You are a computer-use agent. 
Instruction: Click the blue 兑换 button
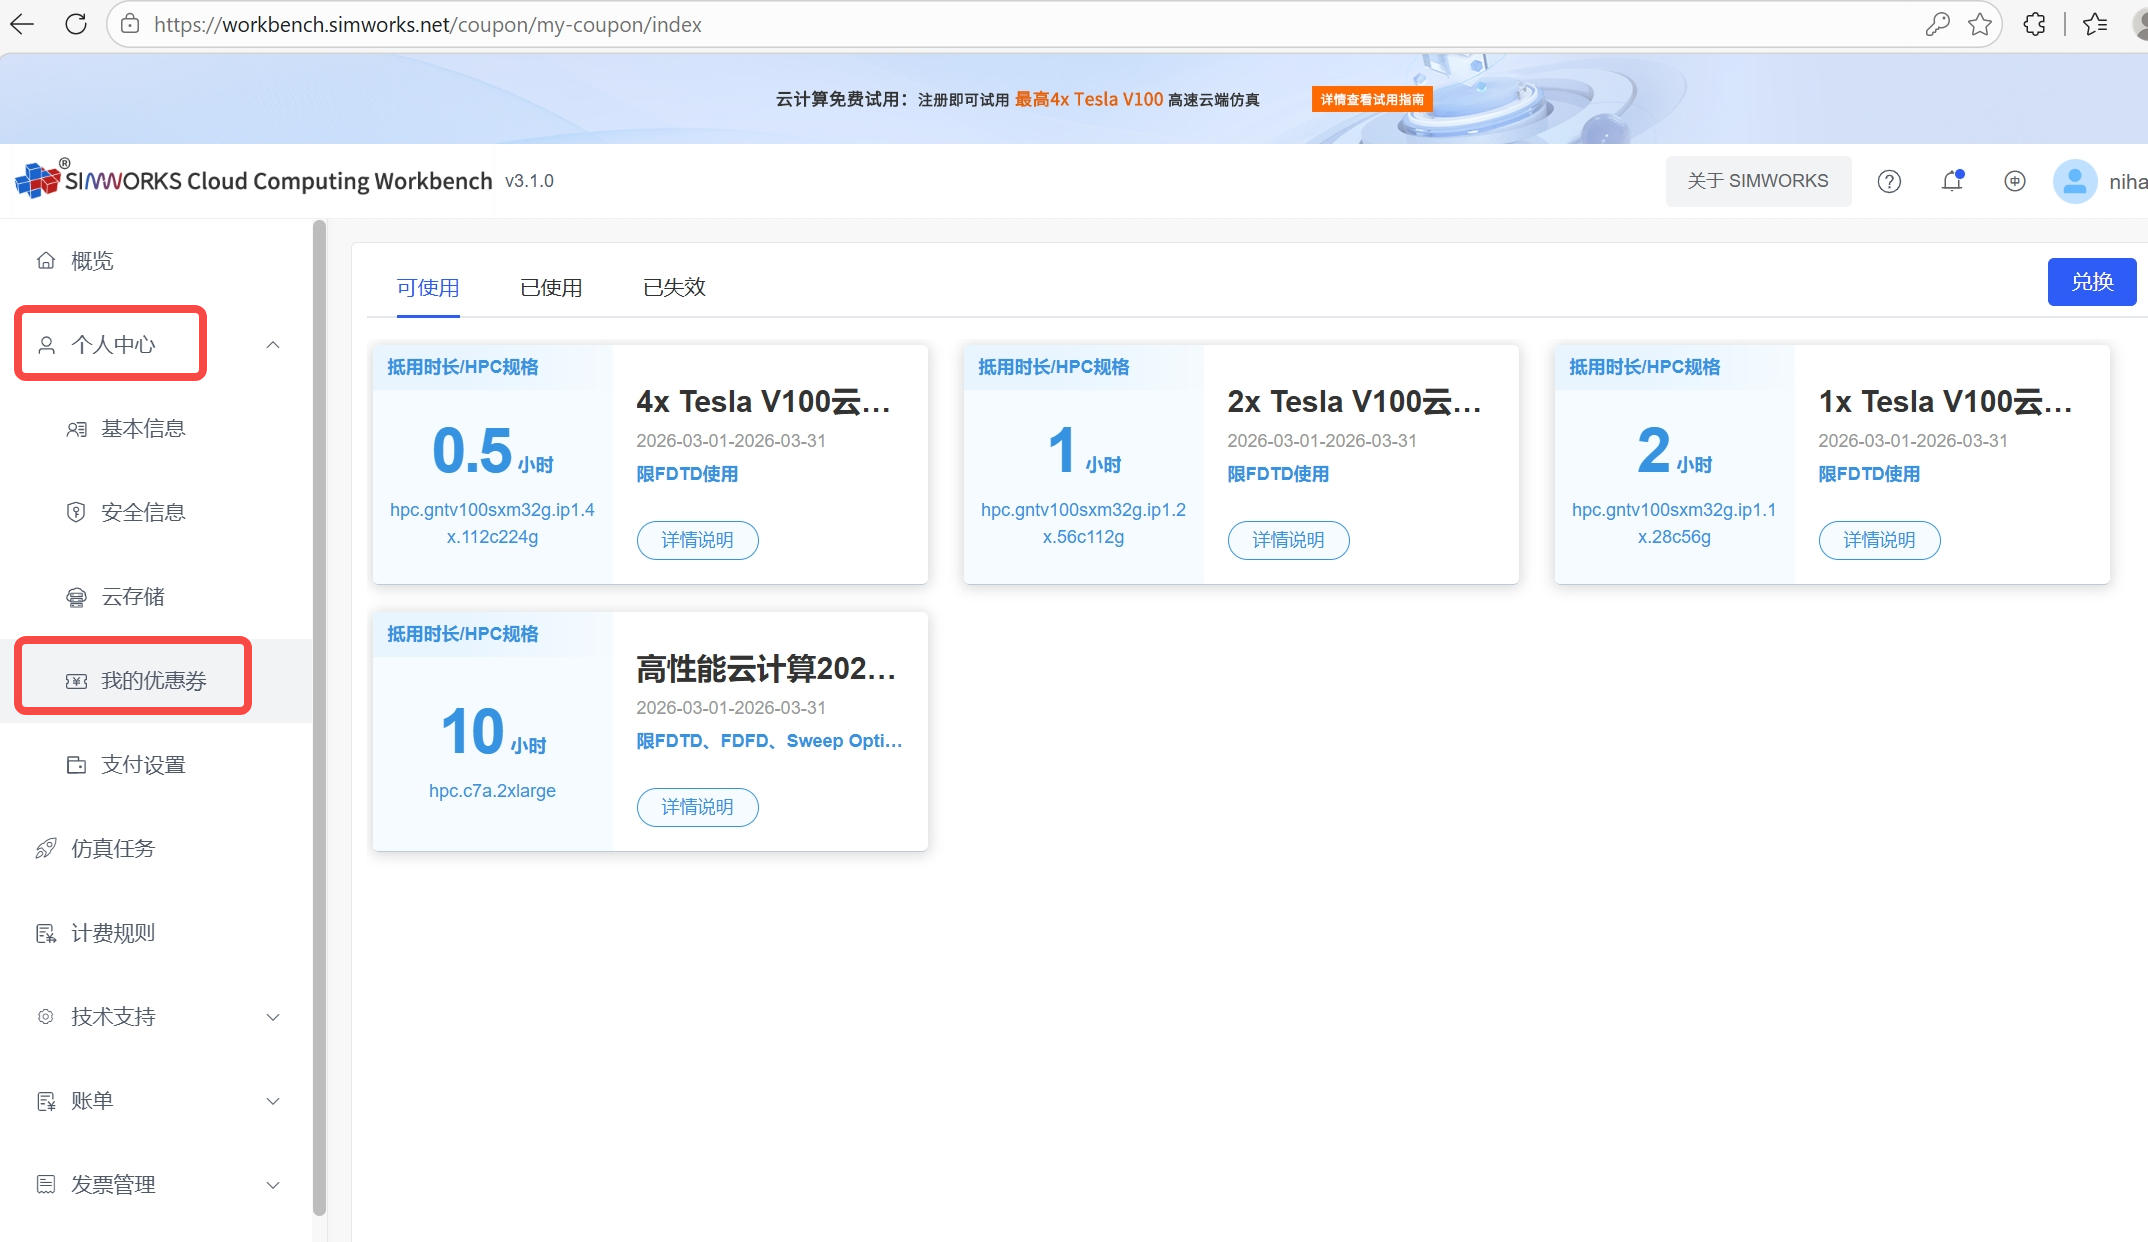point(2091,282)
